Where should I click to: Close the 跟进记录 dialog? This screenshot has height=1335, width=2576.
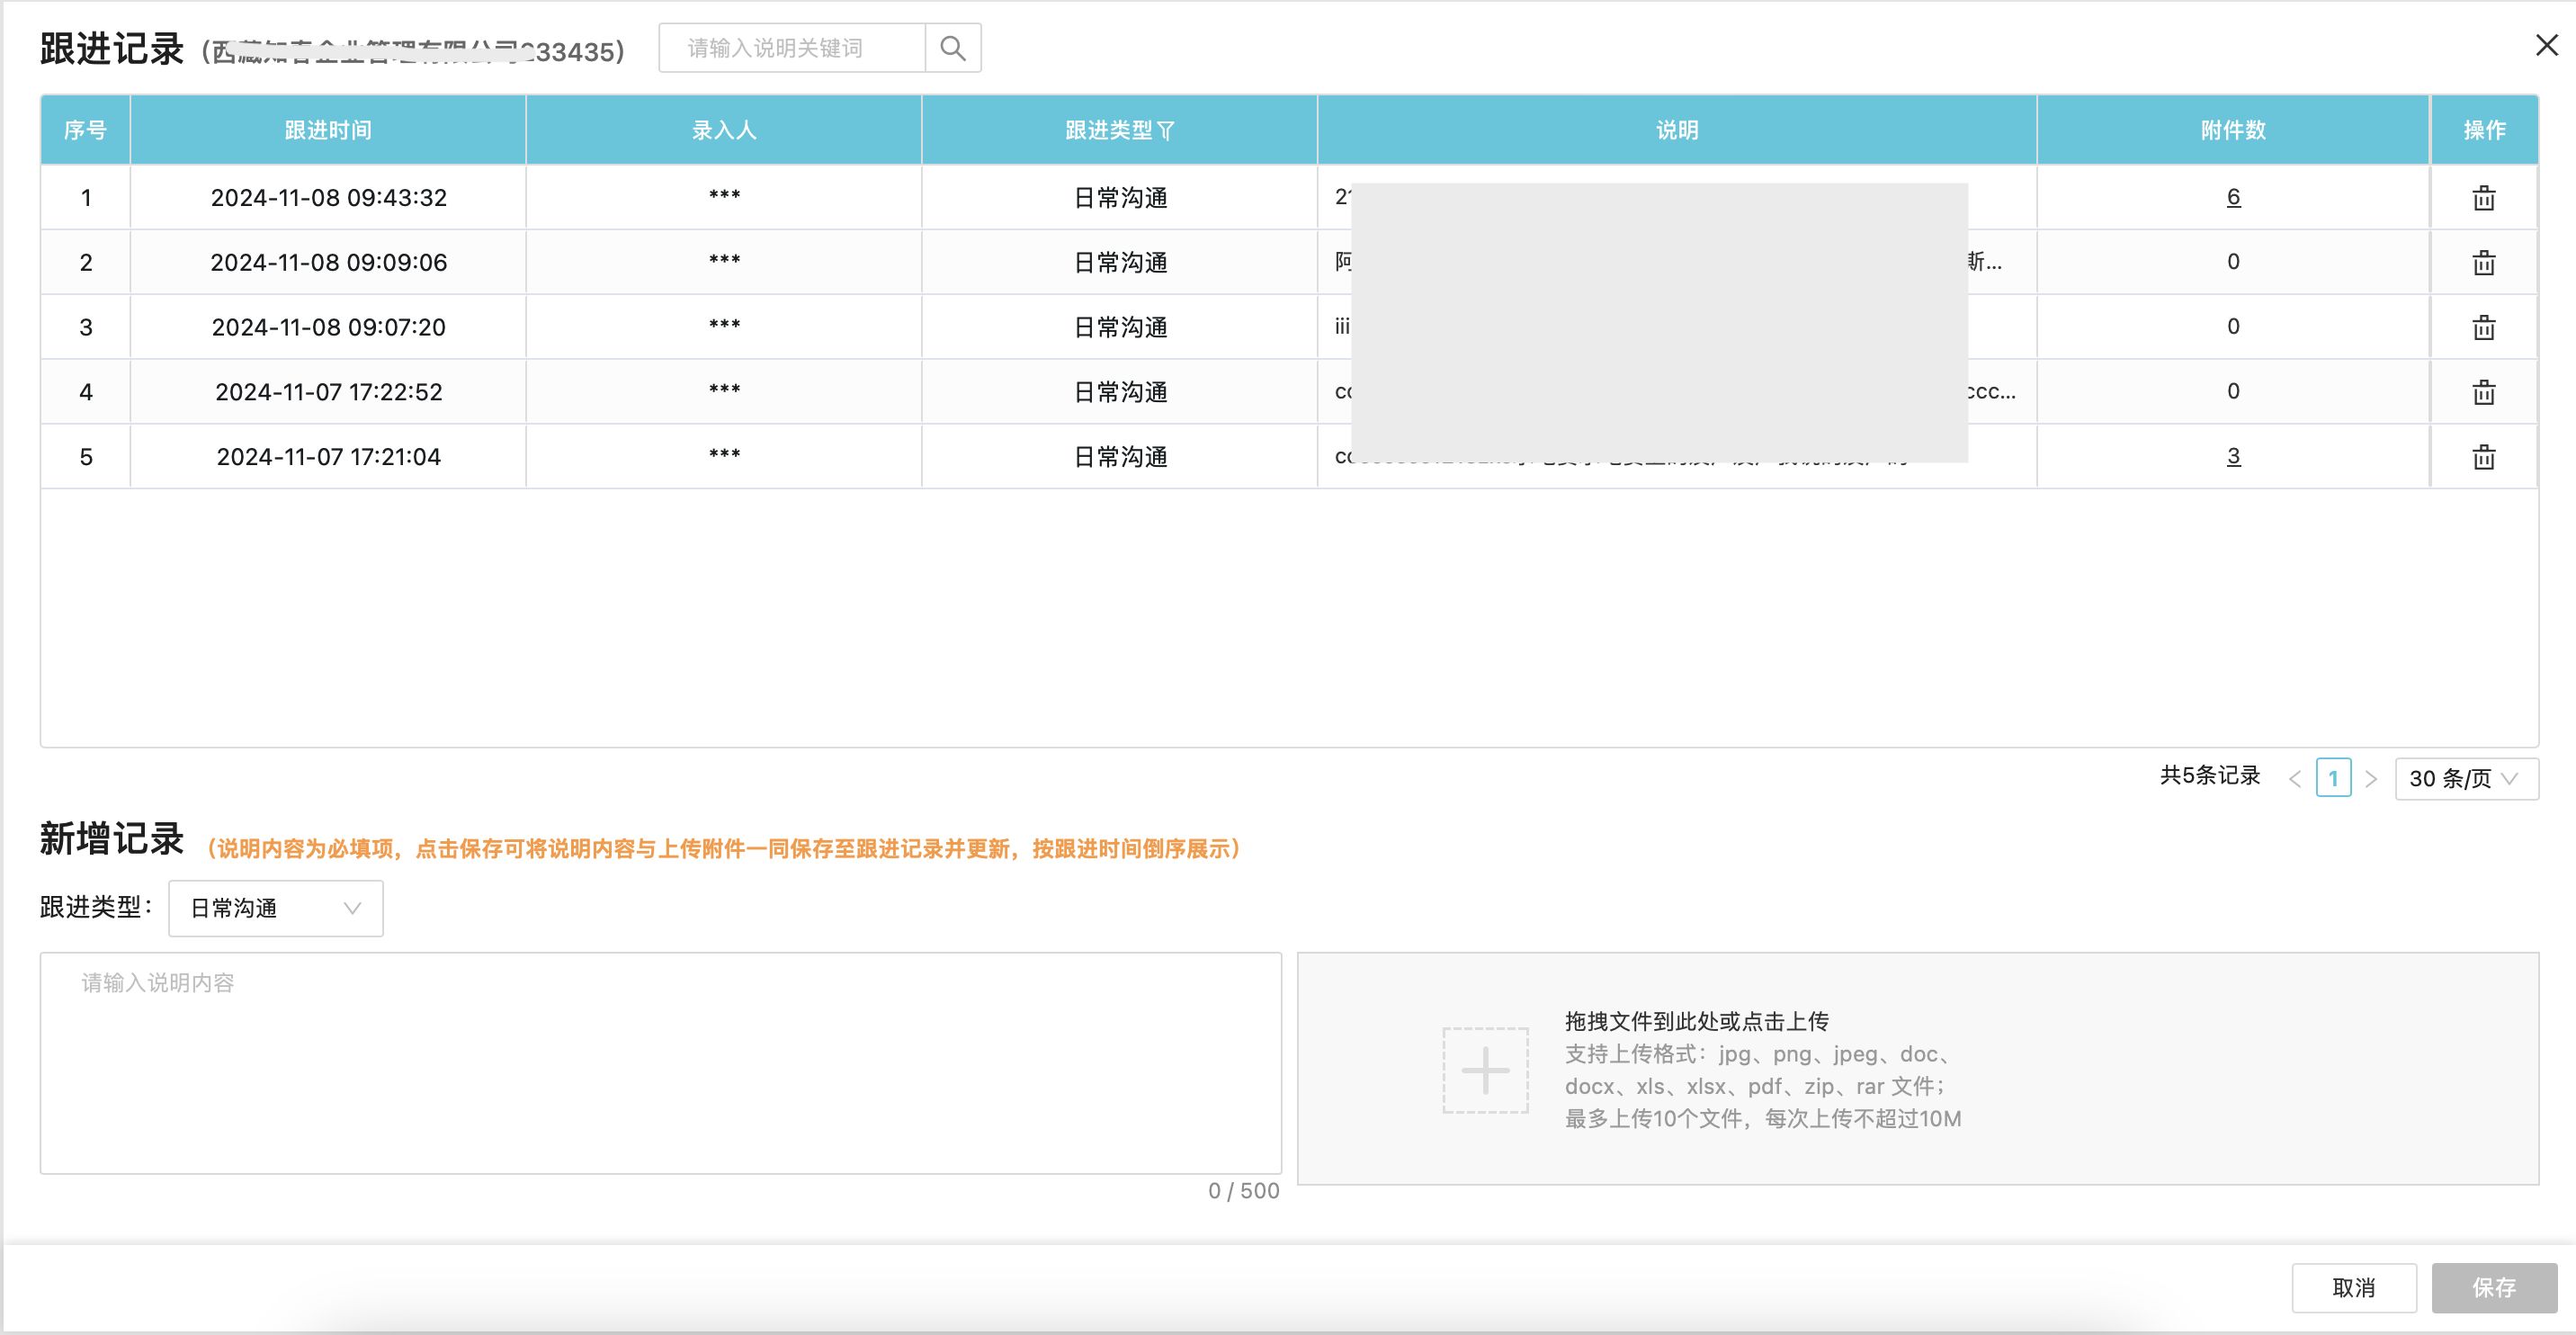point(2546,45)
